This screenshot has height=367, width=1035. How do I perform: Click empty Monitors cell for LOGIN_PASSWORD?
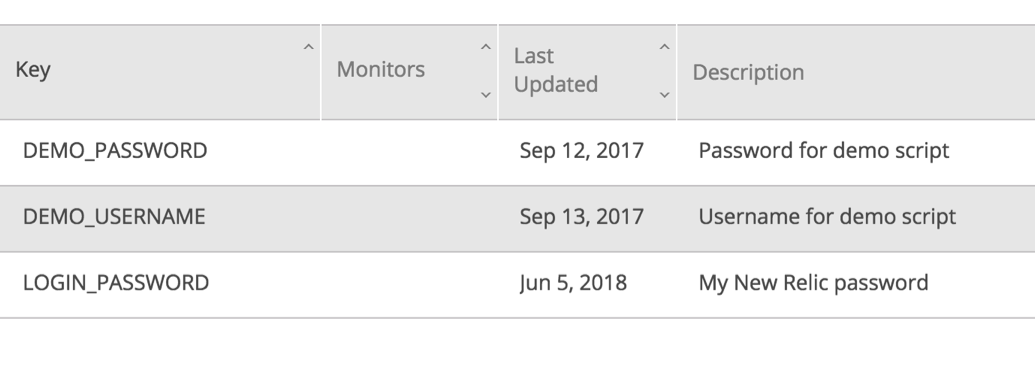(x=409, y=284)
